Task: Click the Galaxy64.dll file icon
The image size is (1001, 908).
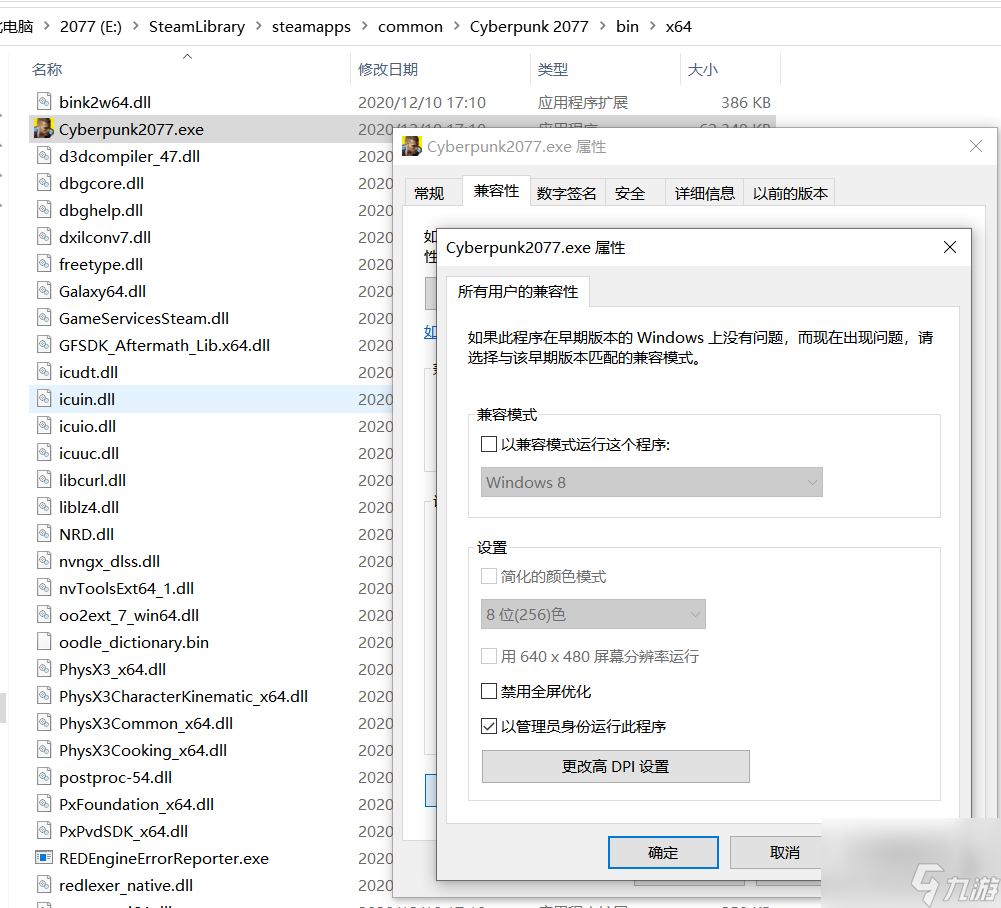Action: tap(44, 291)
